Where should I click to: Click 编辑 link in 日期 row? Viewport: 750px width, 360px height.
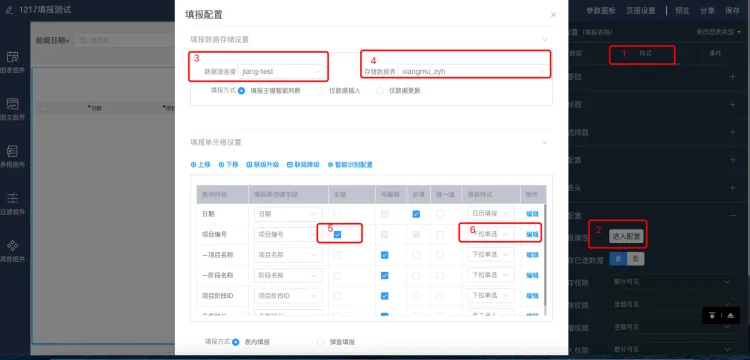click(532, 214)
